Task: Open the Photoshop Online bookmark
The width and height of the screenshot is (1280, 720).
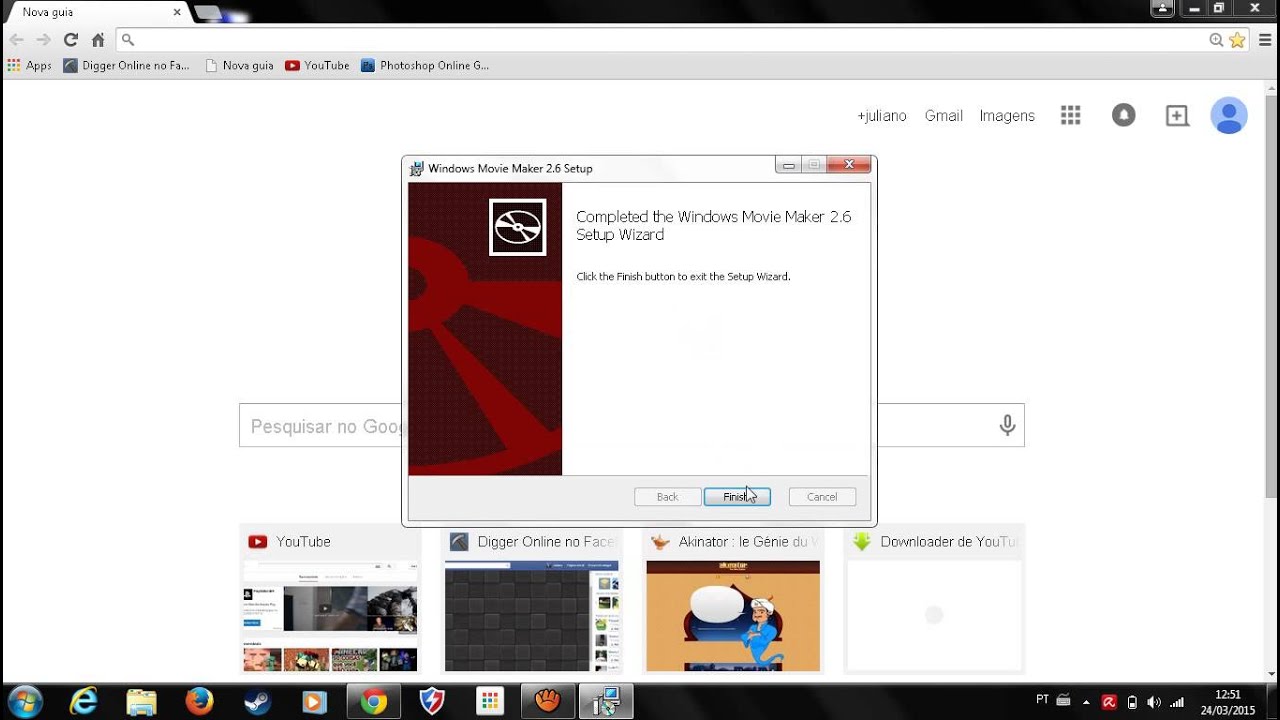Action: click(425, 65)
